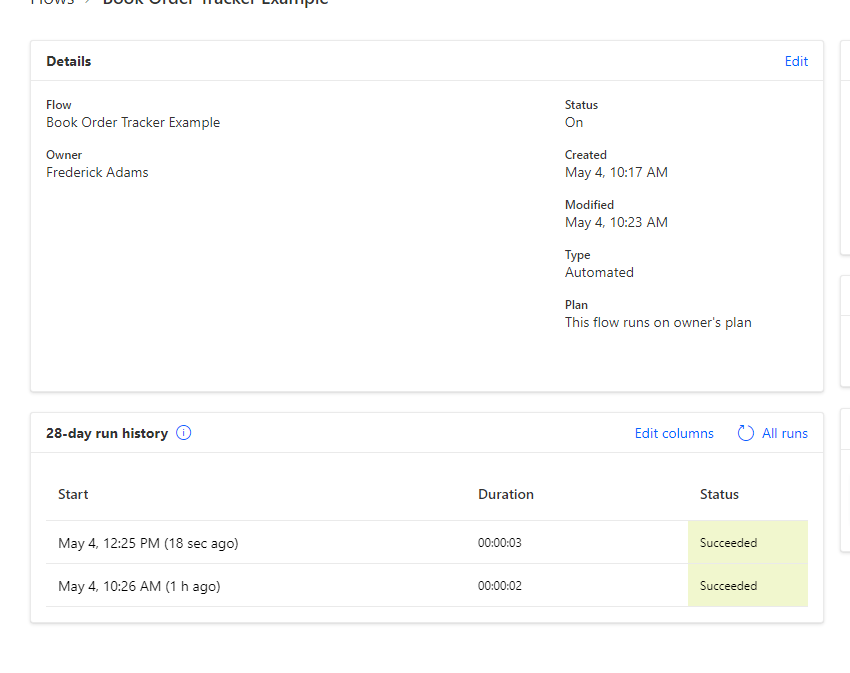
Task: Click the Status value On
Action: 574,123
